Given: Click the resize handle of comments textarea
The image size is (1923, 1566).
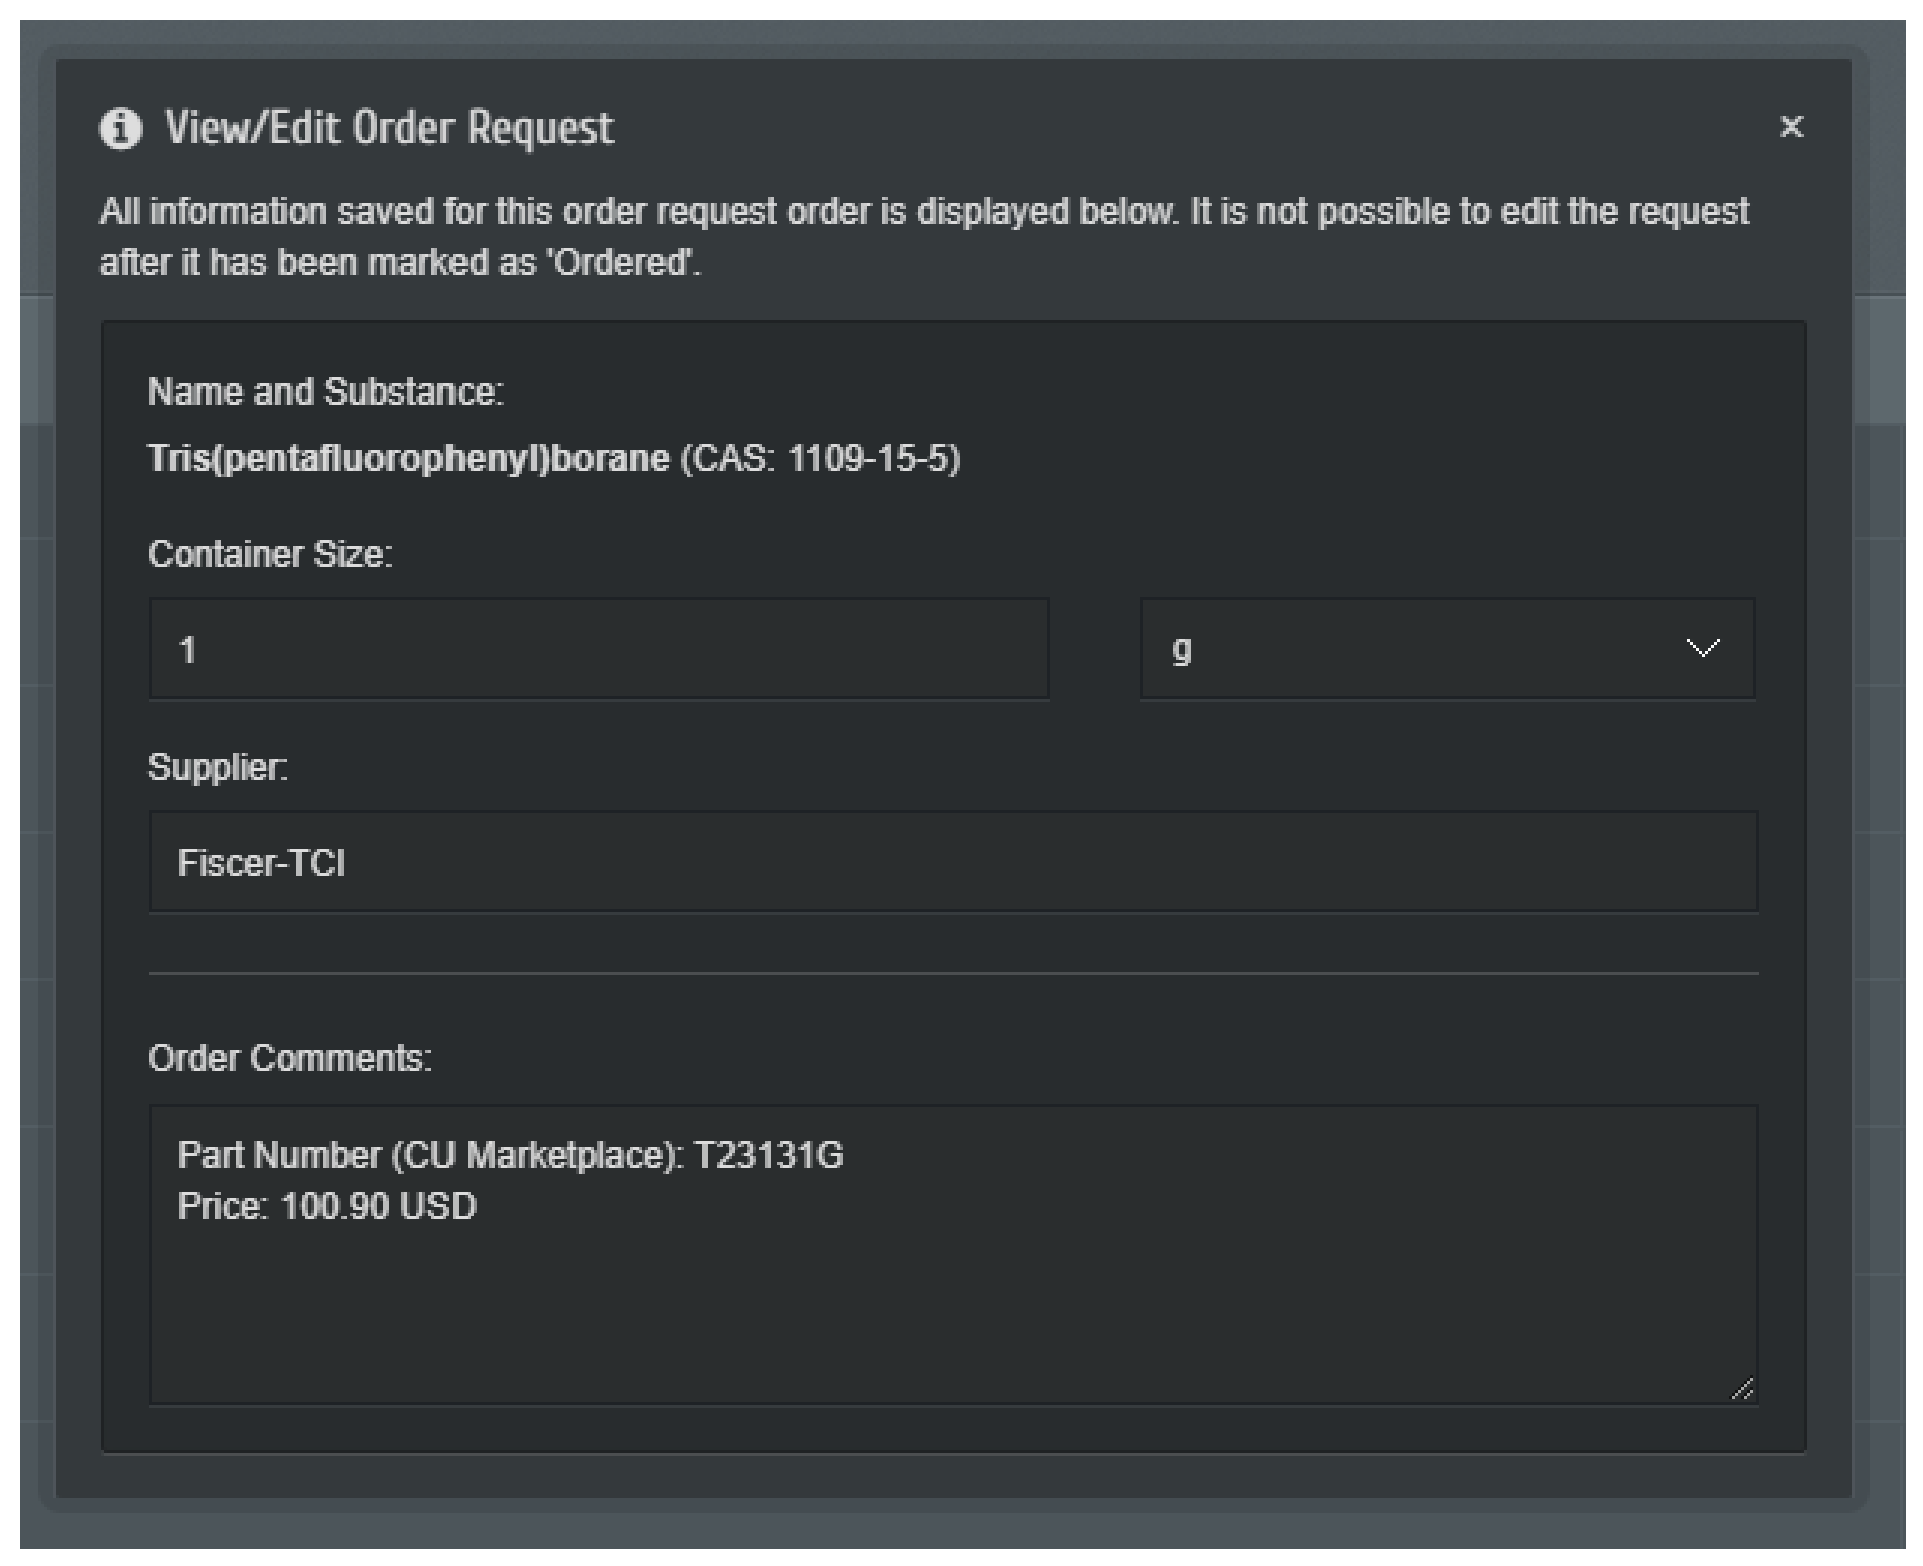Looking at the screenshot, I should [1742, 1388].
